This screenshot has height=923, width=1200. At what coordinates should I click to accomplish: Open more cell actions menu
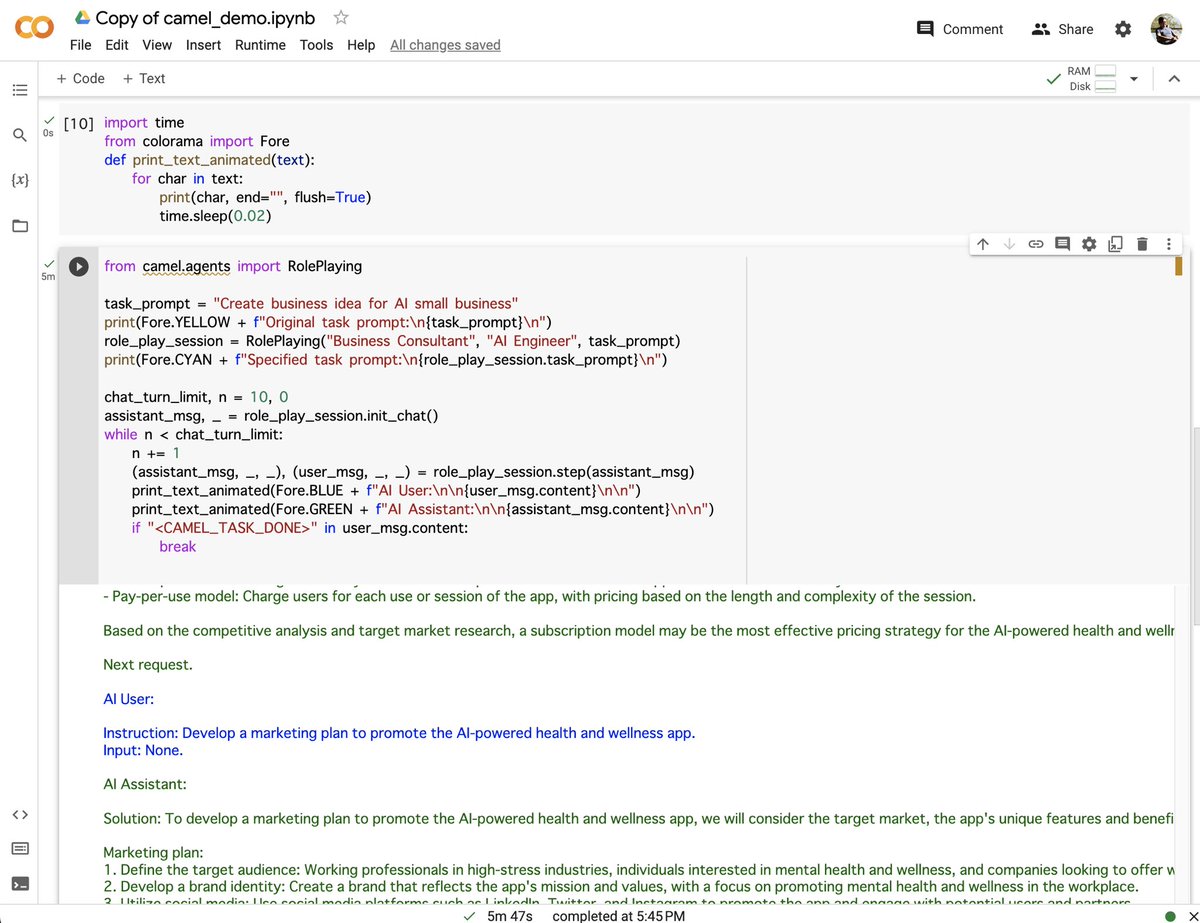point(1168,244)
